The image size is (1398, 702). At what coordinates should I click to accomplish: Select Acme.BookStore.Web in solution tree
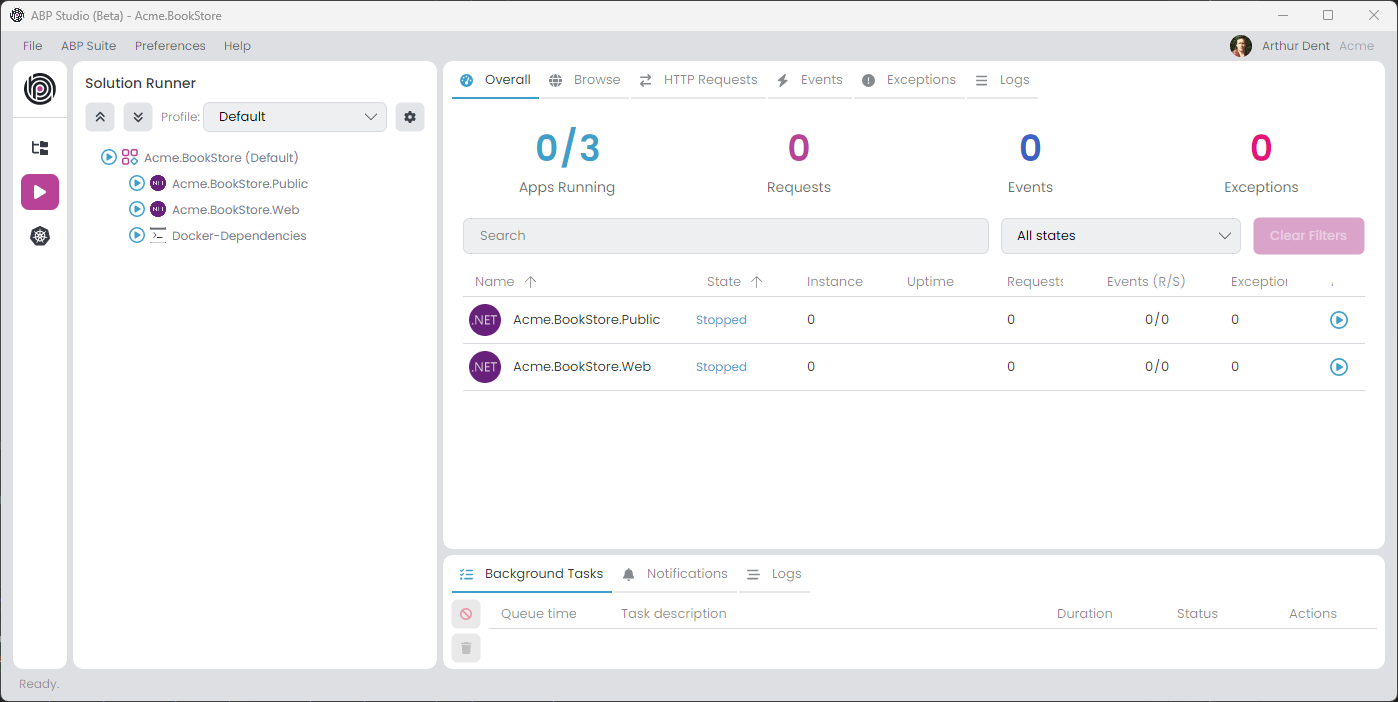236,209
